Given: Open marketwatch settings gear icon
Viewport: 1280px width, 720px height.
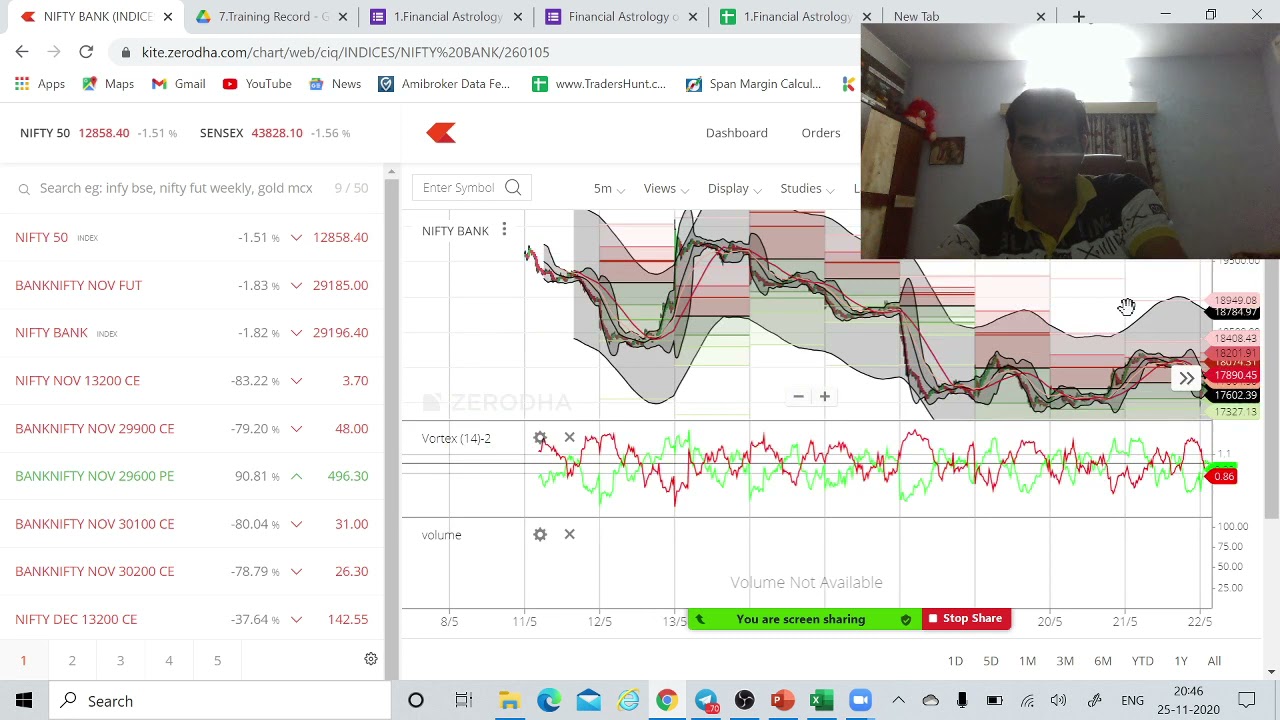Looking at the screenshot, I should [x=370, y=659].
